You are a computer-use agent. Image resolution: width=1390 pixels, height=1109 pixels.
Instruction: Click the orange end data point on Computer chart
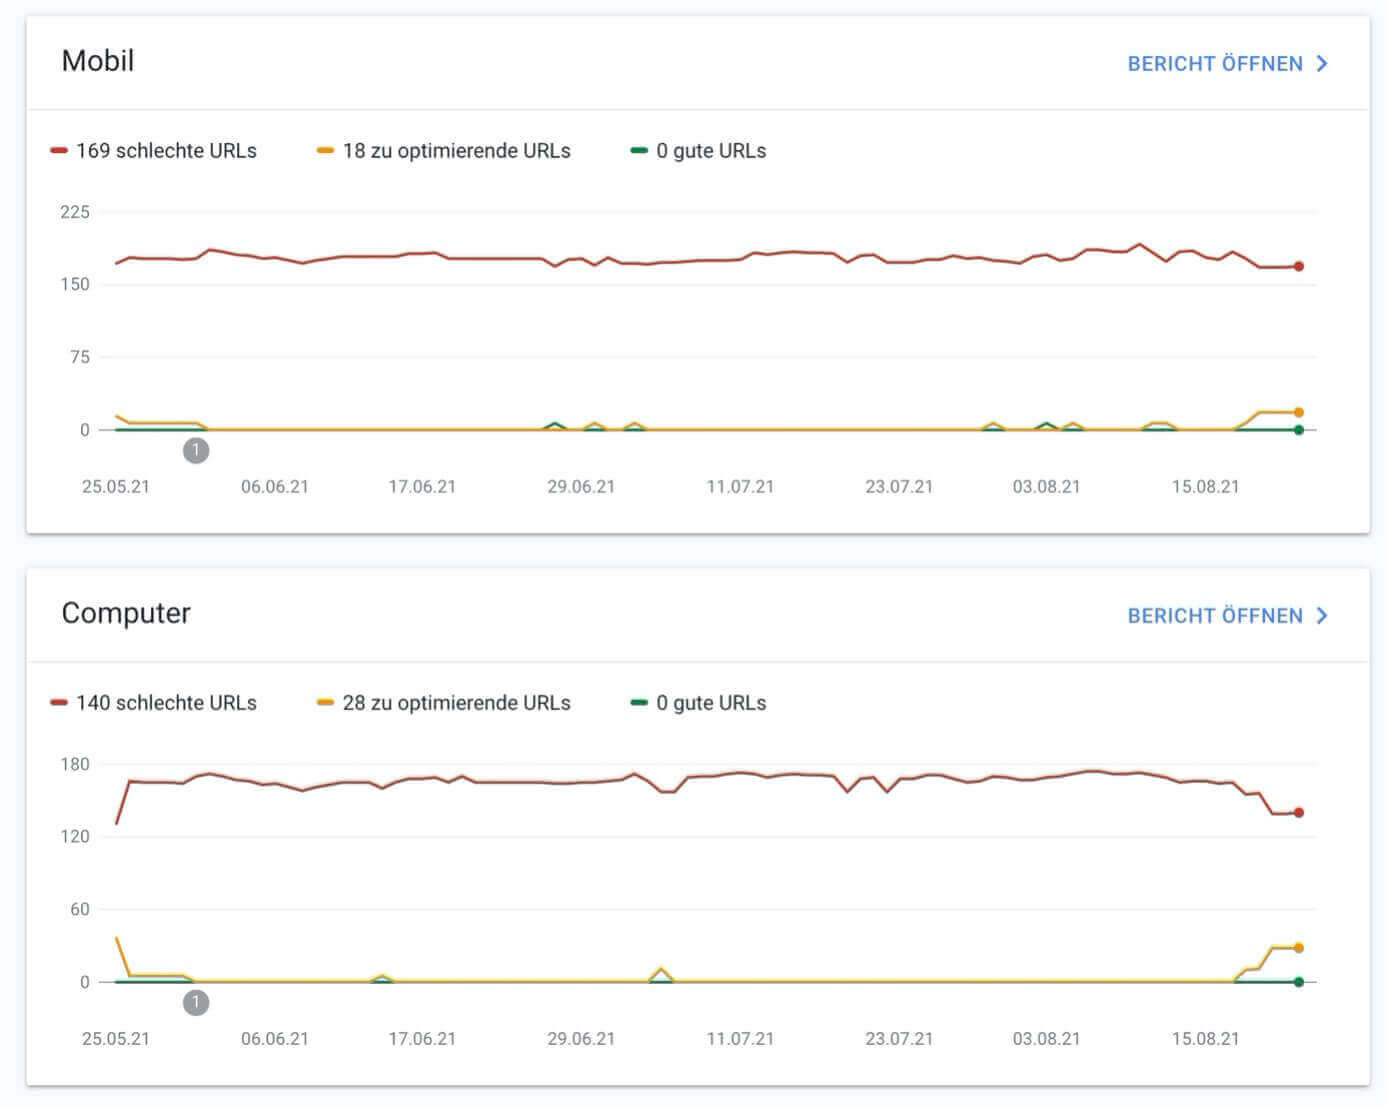point(1299,947)
